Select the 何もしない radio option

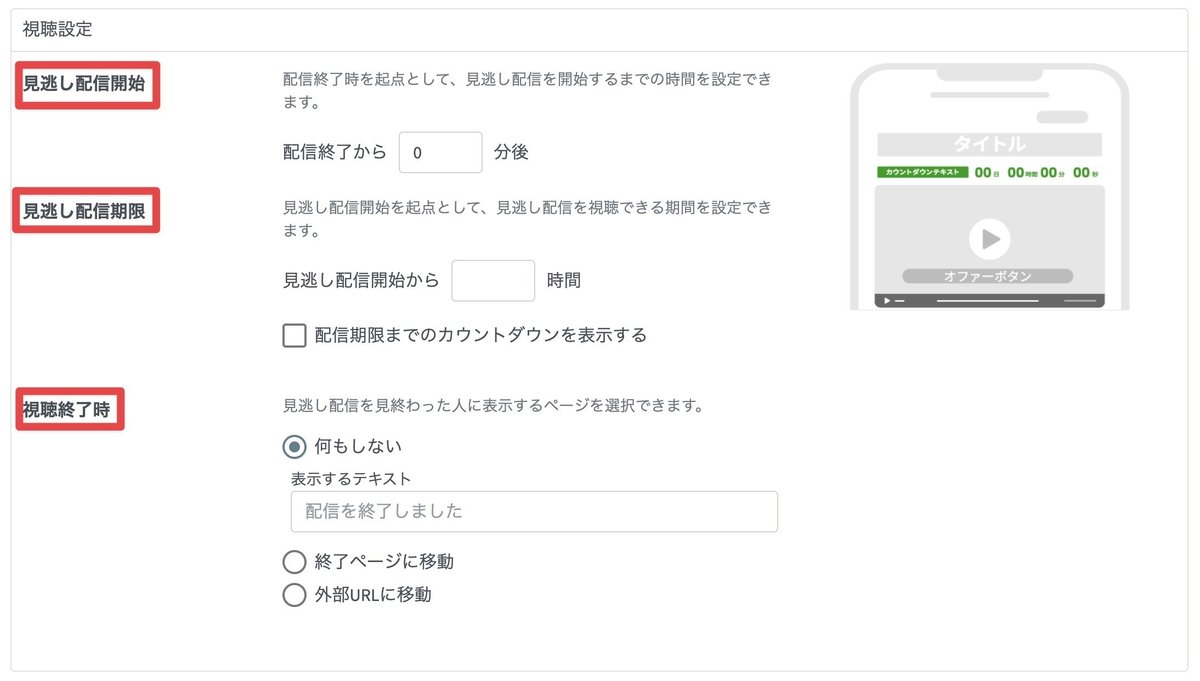[294, 446]
